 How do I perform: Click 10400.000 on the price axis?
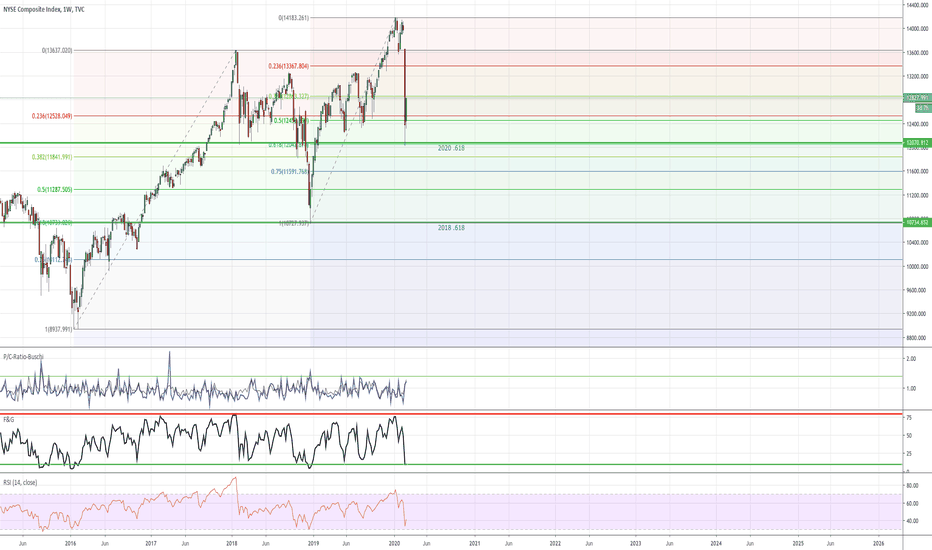(917, 243)
